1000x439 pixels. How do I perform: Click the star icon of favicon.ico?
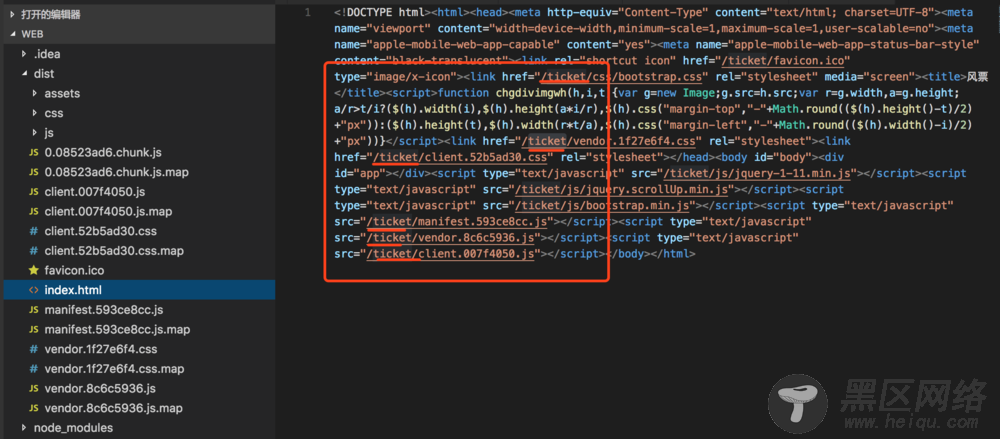pyautogui.click(x=33, y=270)
